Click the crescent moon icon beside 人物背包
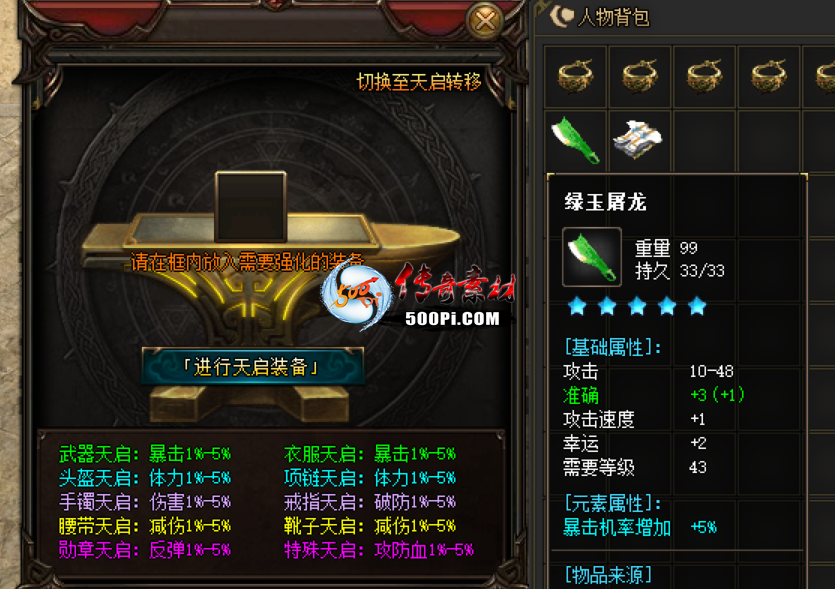 (x=561, y=17)
